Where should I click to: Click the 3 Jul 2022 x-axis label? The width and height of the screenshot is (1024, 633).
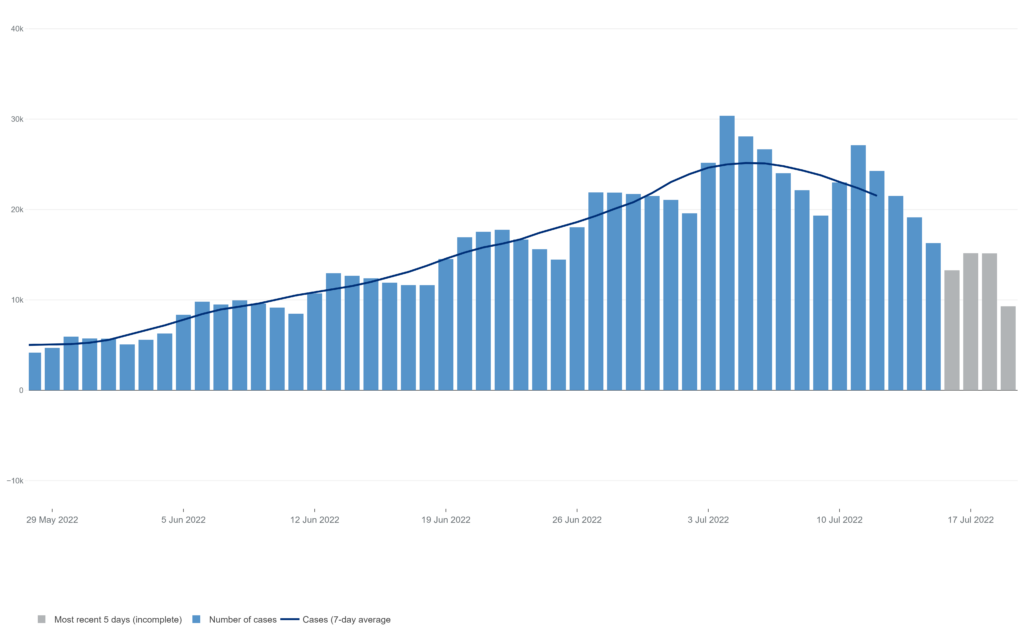coord(708,520)
